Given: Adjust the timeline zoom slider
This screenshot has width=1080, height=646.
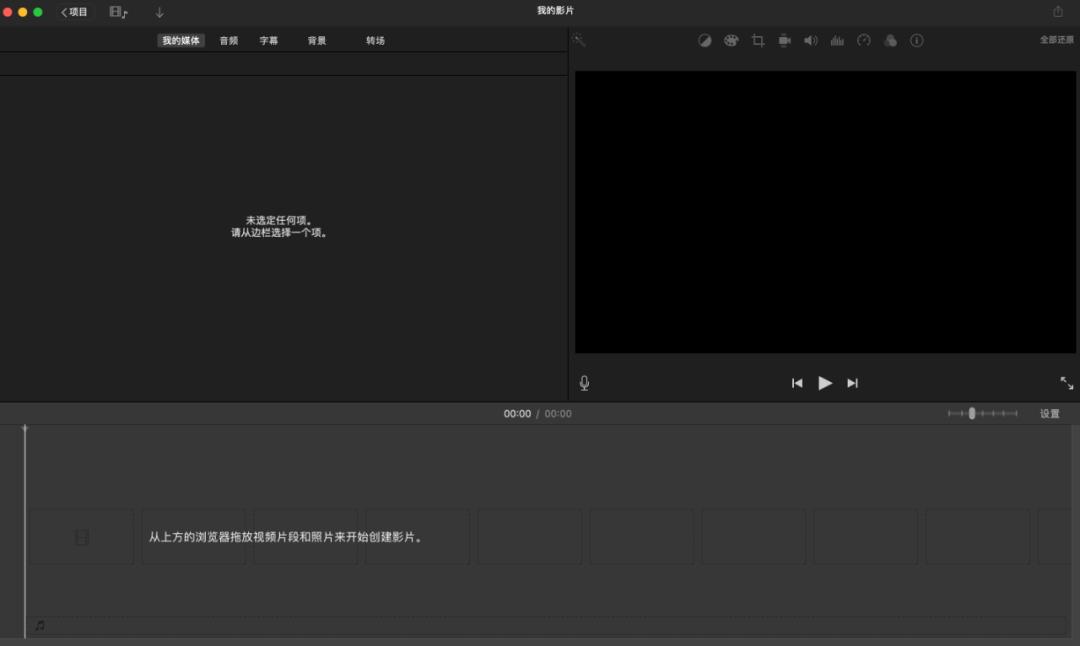Looking at the screenshot, I should [x=973, y=413].
